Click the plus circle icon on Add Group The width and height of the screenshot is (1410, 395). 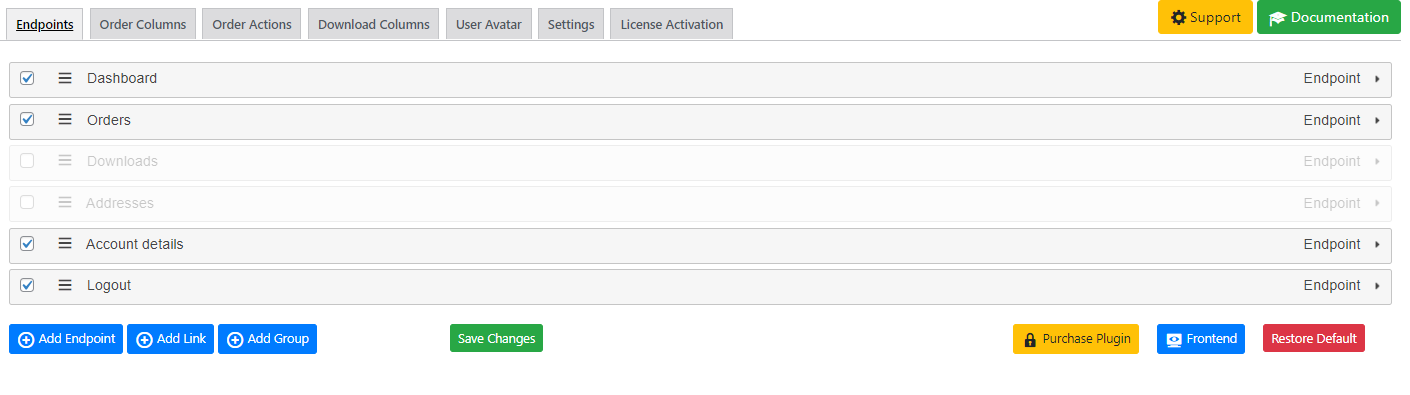235,339
